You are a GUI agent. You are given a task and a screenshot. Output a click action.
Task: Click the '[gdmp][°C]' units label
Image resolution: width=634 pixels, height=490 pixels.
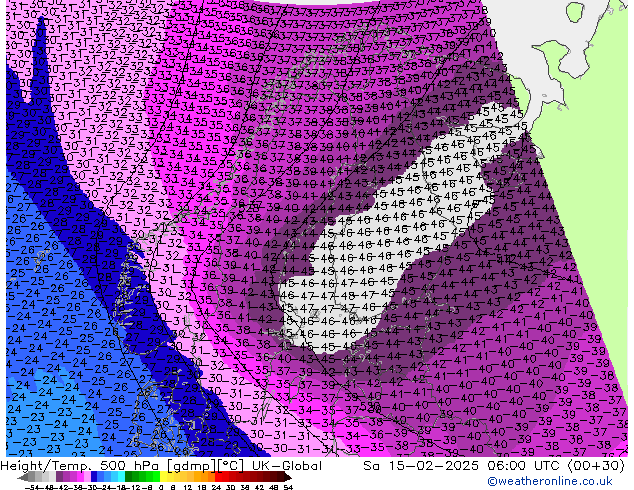[206, 466]
